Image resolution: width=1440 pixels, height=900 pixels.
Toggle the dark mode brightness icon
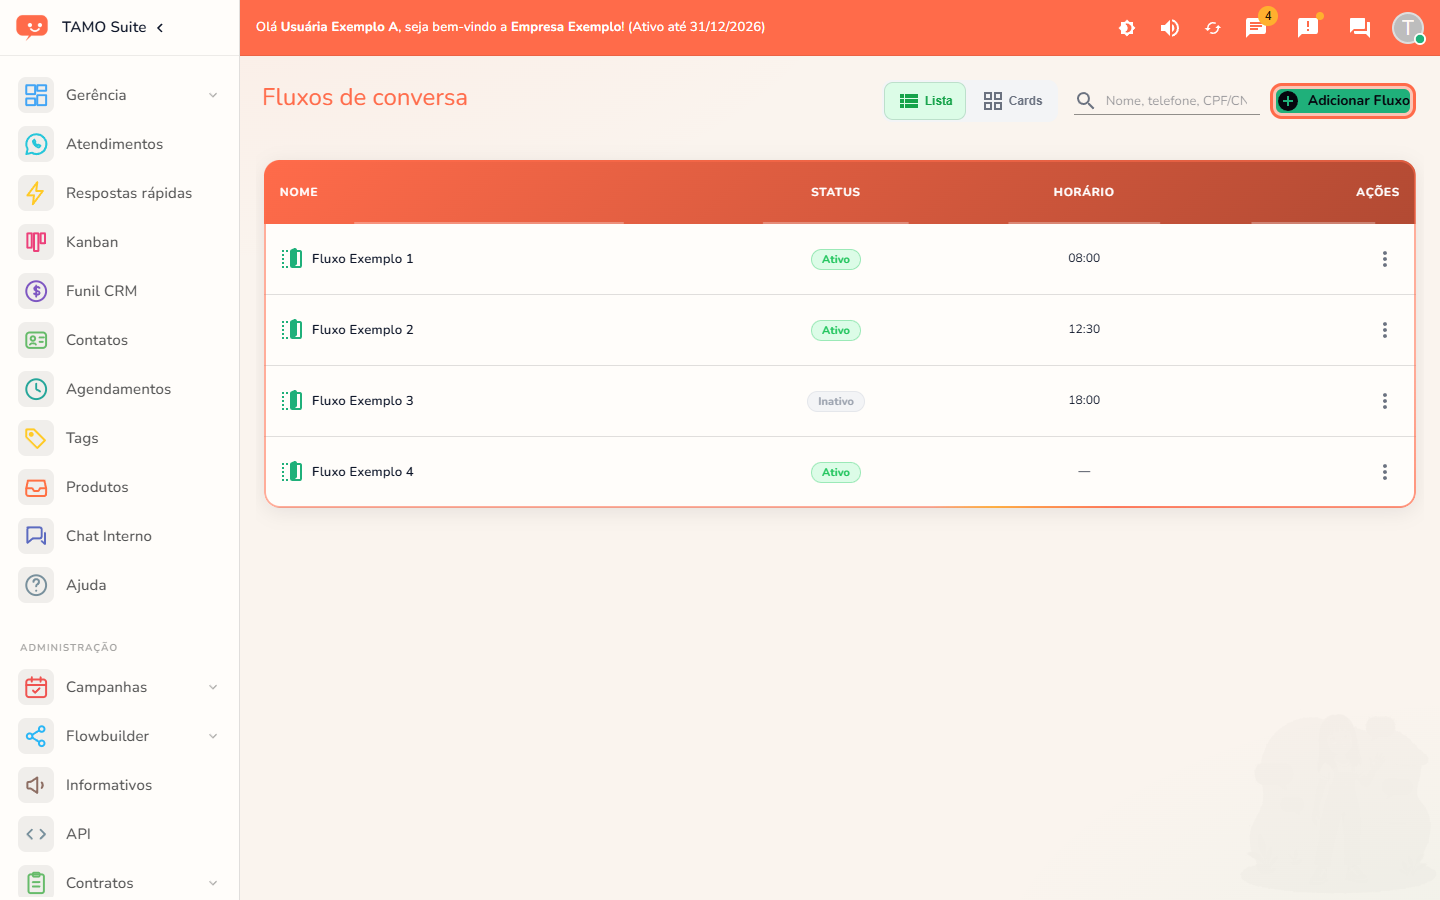[1127, 28]
